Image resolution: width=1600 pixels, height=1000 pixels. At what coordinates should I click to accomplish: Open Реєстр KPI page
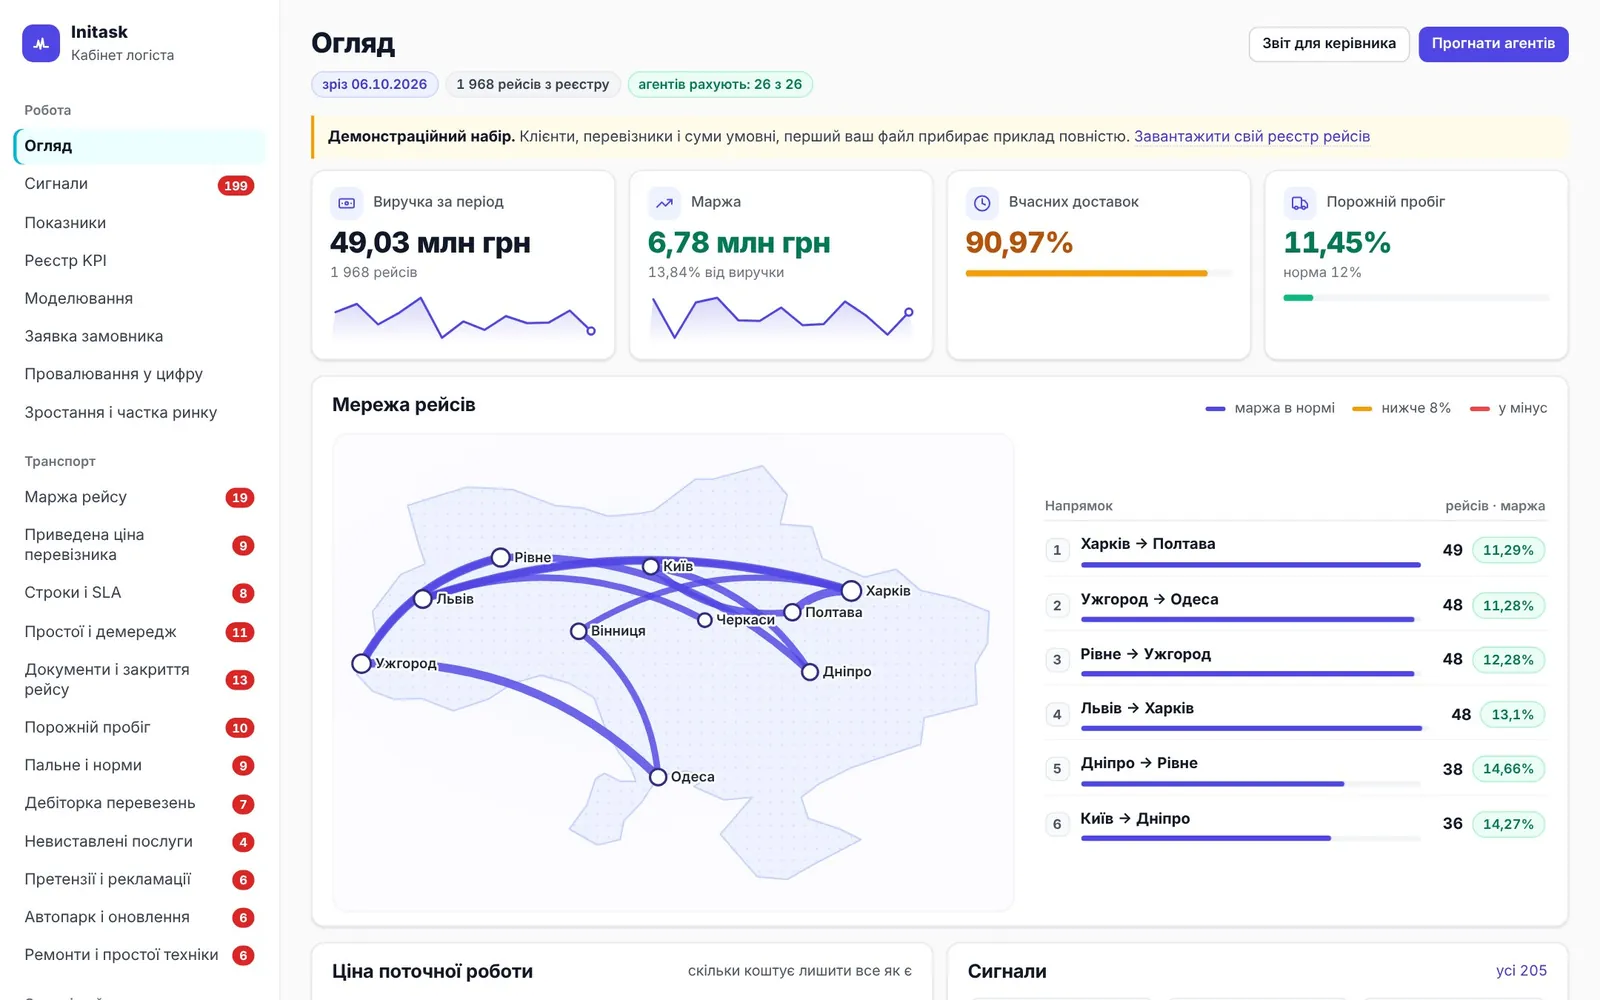[x=140, y=261]
